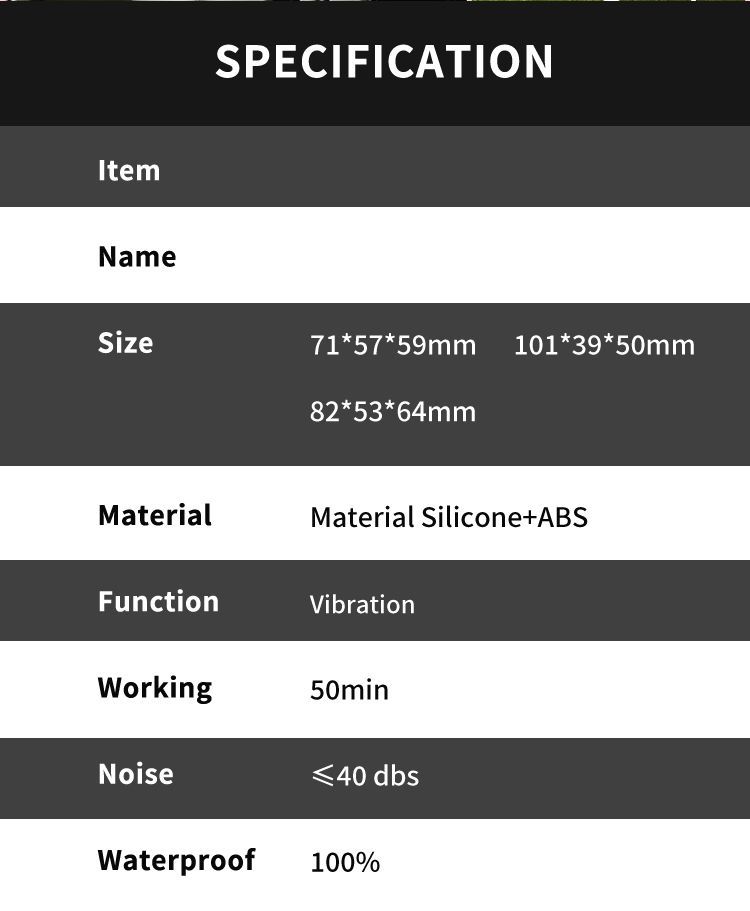This screenshot has width=750, height=911.
Task: Click the 100% waterproof value
Action: click(345, 862)
